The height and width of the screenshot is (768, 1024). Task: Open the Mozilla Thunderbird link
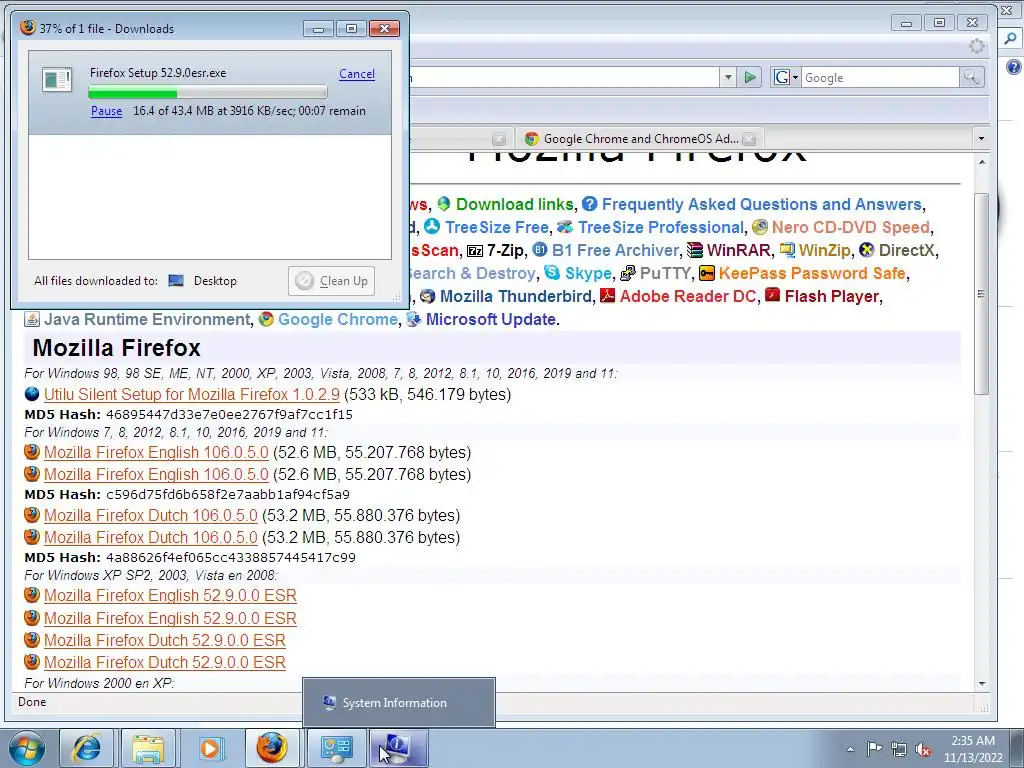(x=516, y=296)
